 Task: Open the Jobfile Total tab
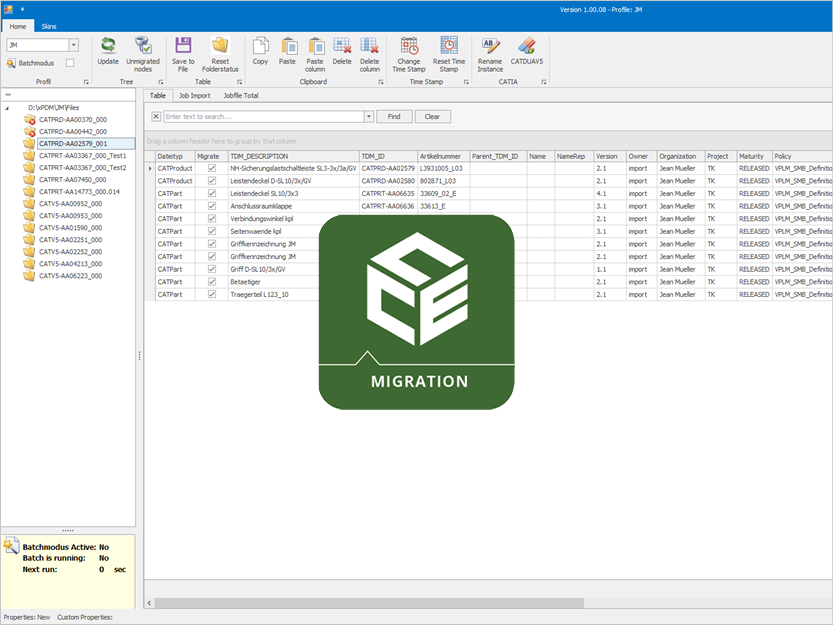click(241, 96)
